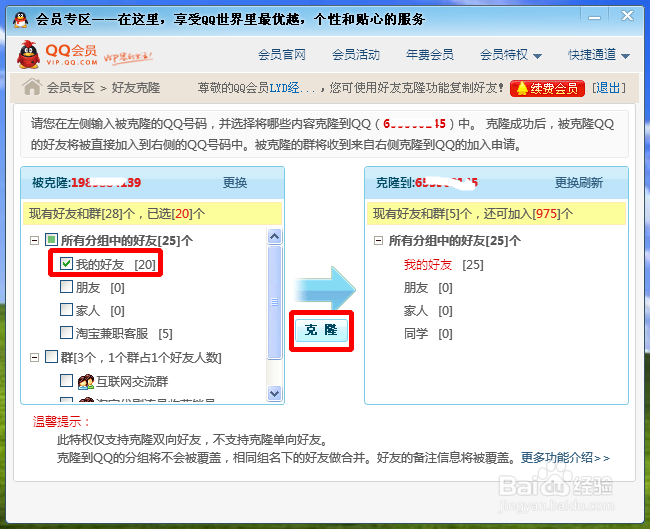Select 朋友 [0] in right panel
Viewport: 650px width, 529px height.
(x=428, y=287)
